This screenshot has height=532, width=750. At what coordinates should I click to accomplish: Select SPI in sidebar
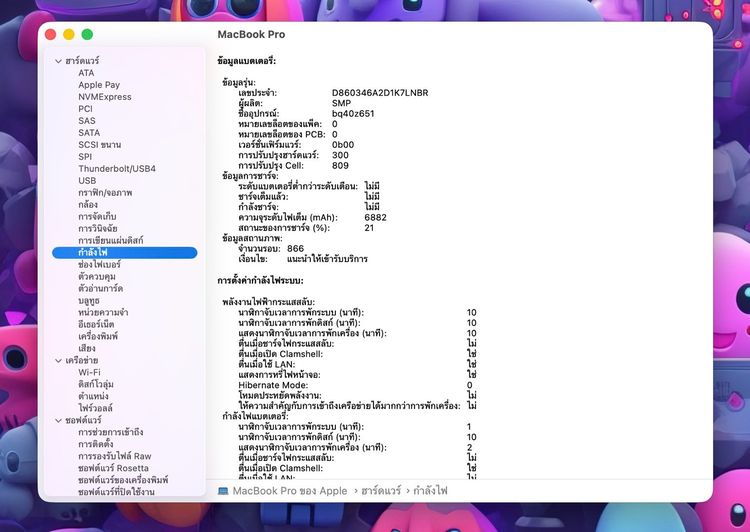tap(85, 156)
